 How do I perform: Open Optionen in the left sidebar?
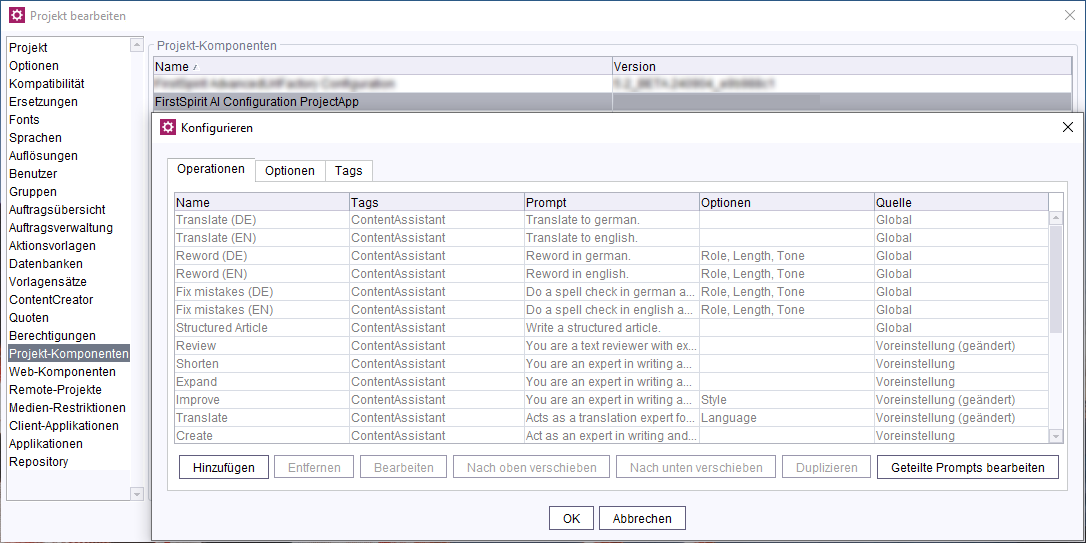click(69, 66)
